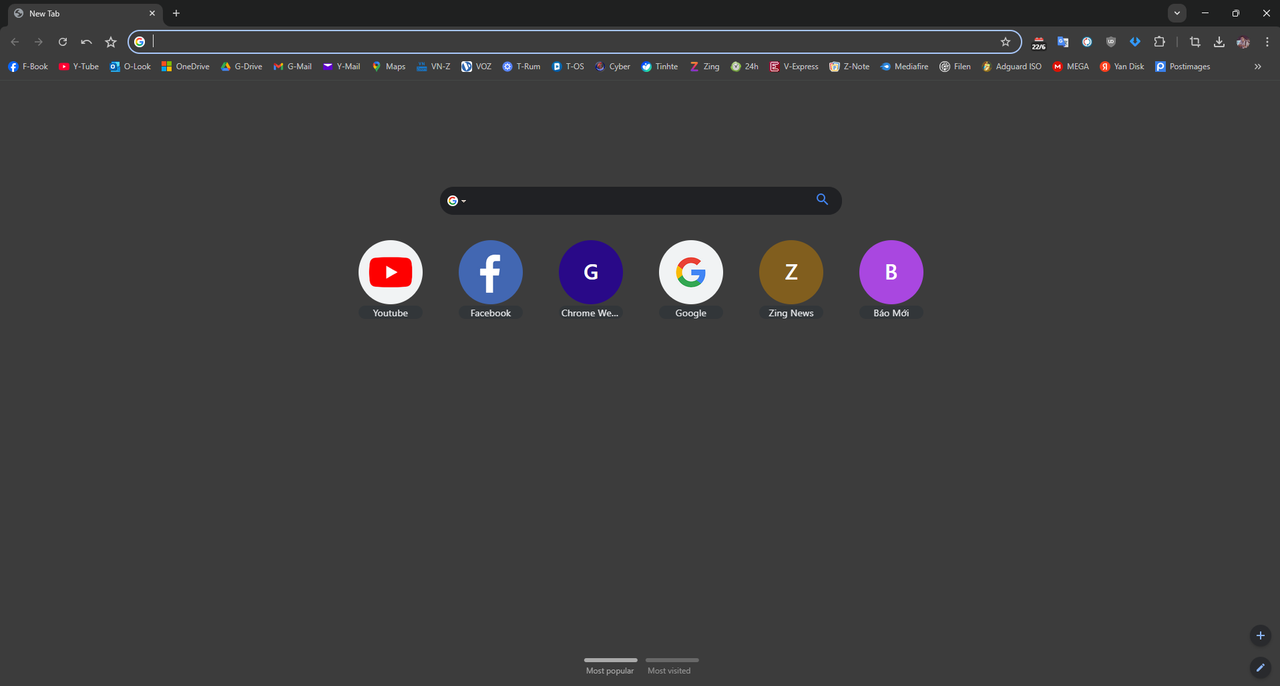Click the Google icon in address bar
Screen dimensions: 1280x686
(x=140, y=42)
